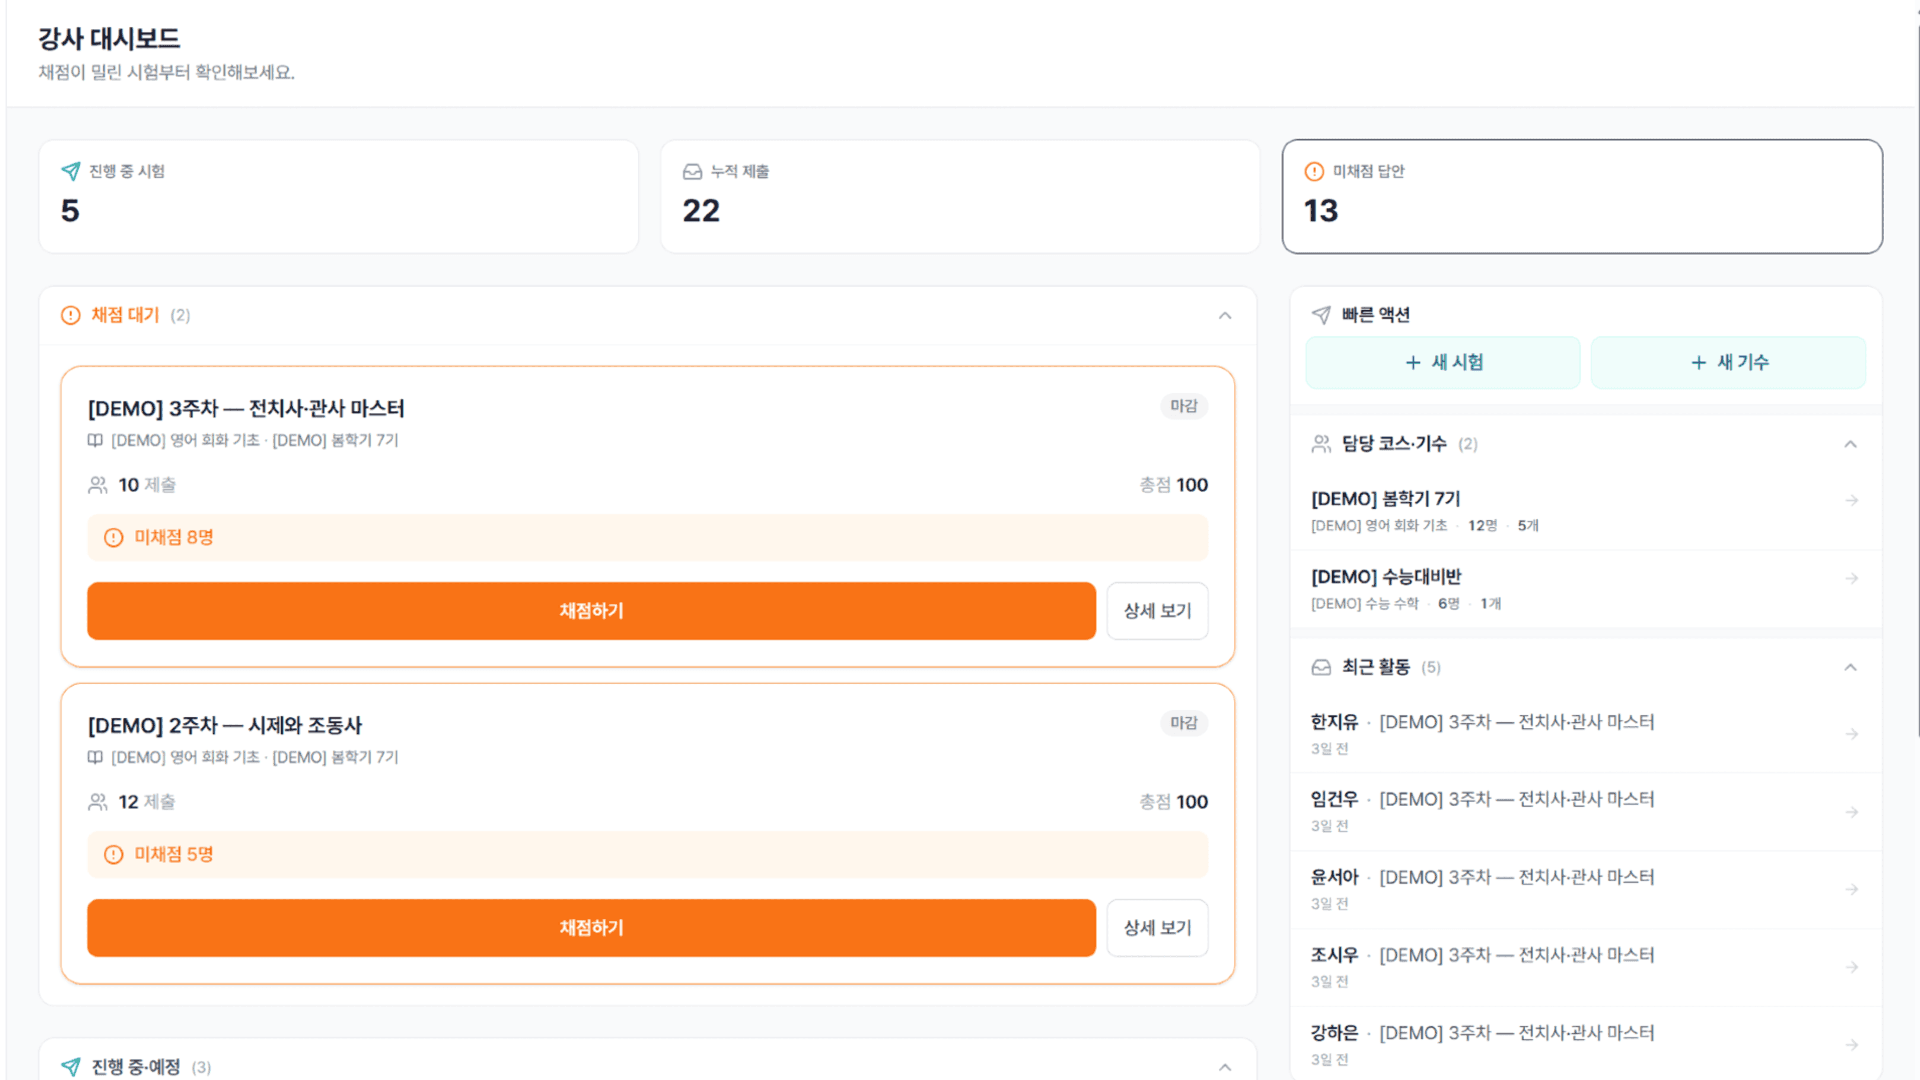Screen dimensions: 1920x1080
Task: Click the arrow on 윤서아 activity row
Action: pyautogui.click(x=1852, y=889)
